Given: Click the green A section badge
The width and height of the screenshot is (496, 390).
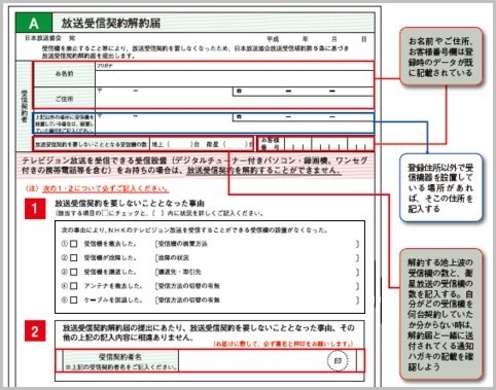Looking at the screenshot, I should tap(34, 23).
